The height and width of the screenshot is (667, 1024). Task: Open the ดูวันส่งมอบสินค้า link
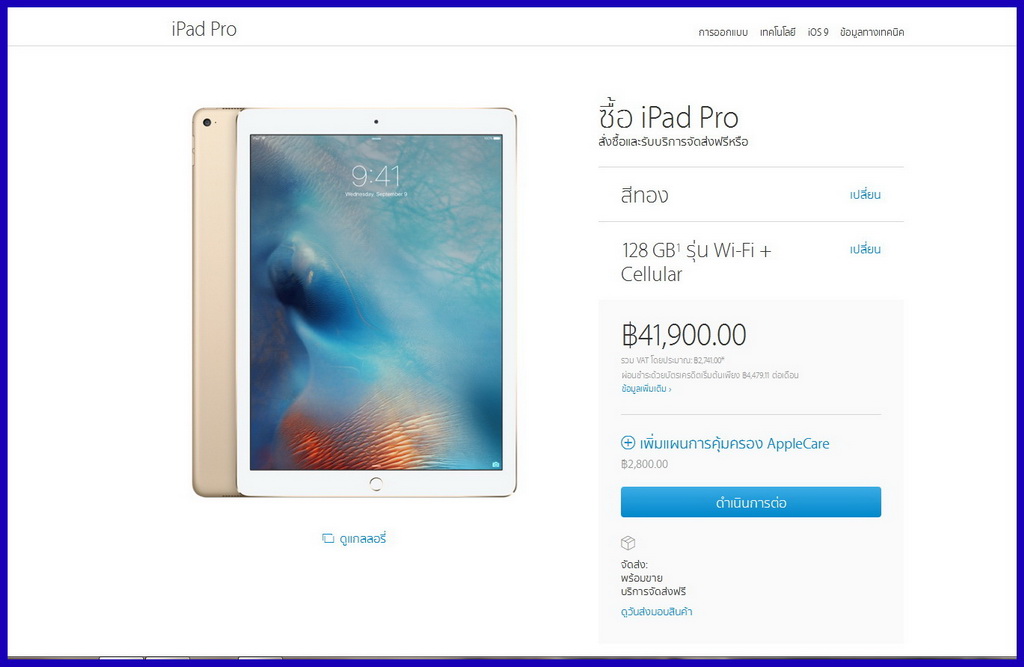click(x=656, y=611)
